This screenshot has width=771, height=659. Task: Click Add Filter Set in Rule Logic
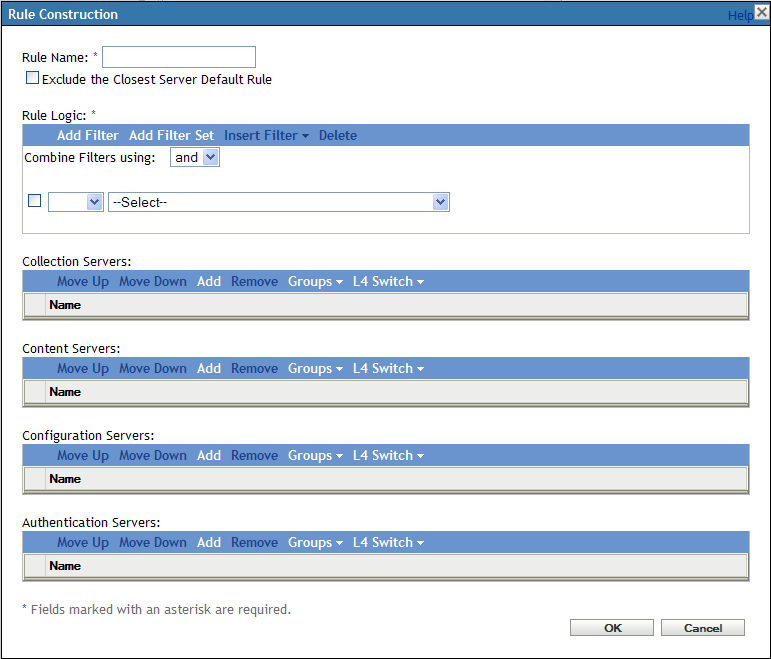[171, 135]
